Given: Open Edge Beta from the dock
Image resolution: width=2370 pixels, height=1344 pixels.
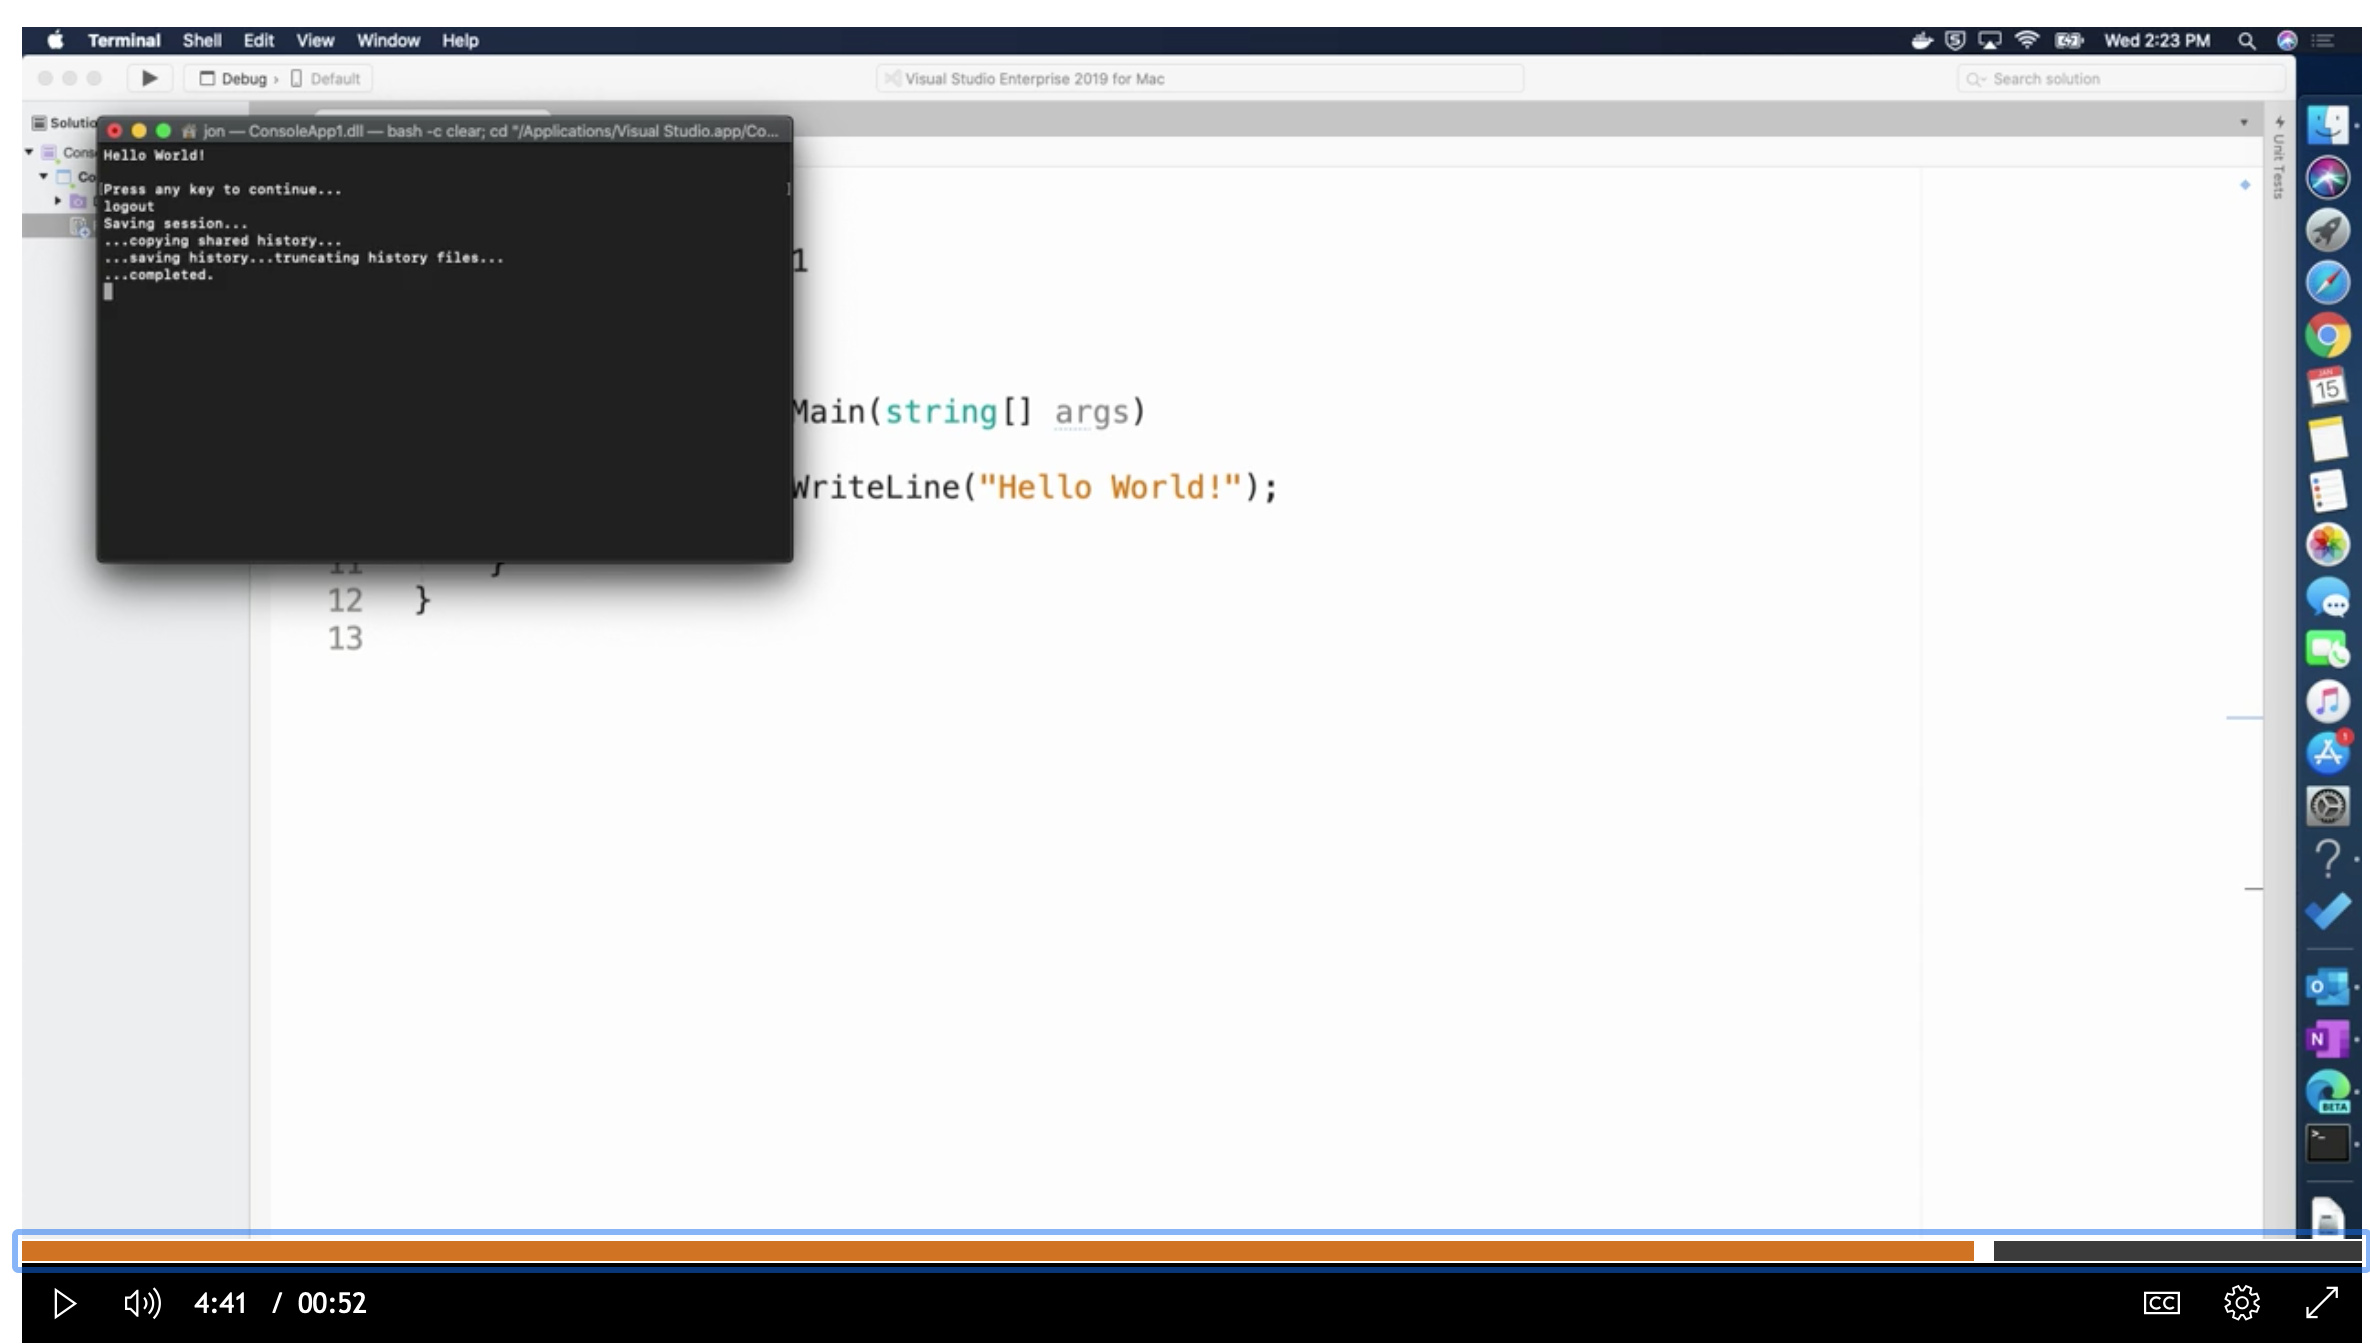Looking at the screenshot, I should click(x=2327, y=1092).
